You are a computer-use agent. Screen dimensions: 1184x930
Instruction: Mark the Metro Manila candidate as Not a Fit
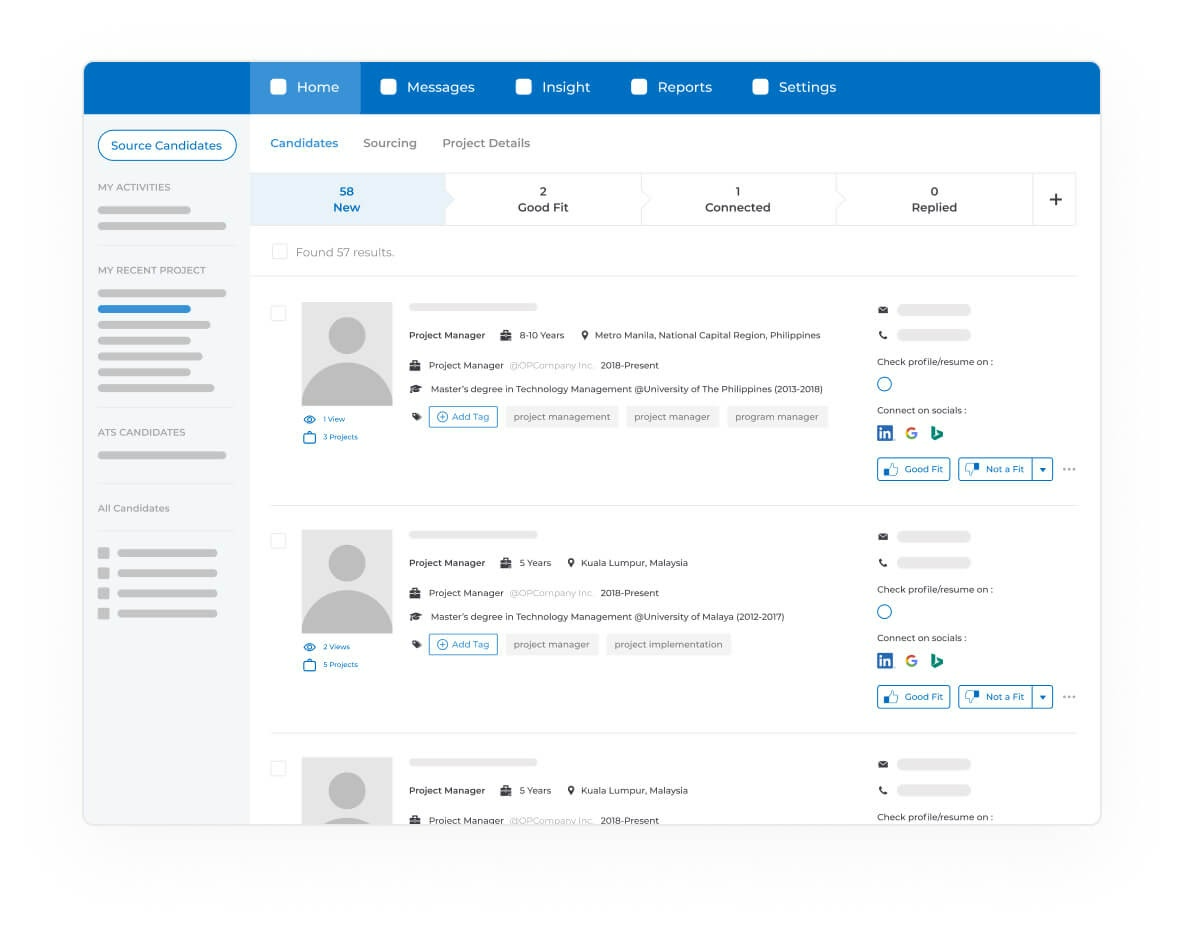[995, 470]
